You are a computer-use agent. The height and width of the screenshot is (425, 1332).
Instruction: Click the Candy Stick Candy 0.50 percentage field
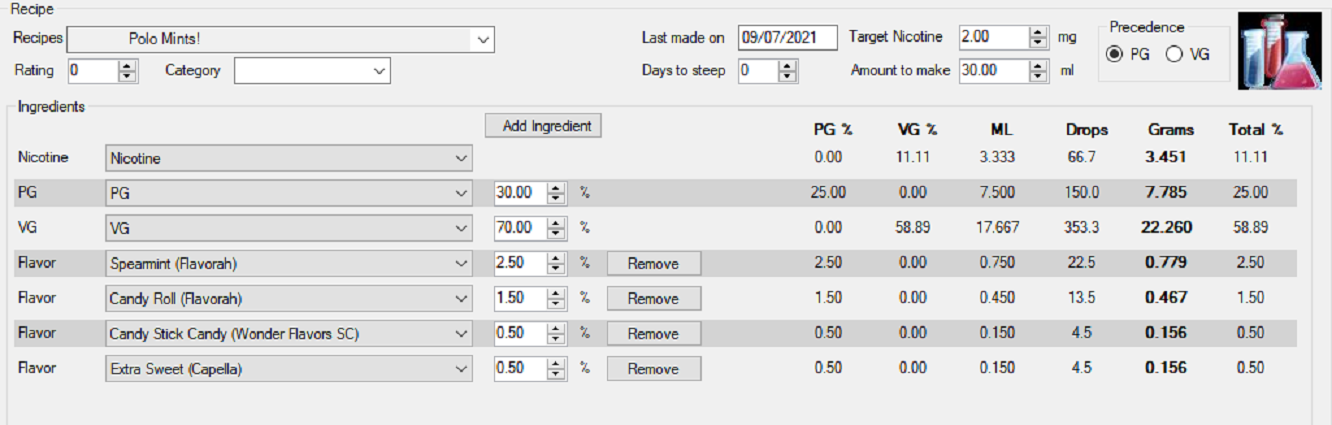point(531,333)
